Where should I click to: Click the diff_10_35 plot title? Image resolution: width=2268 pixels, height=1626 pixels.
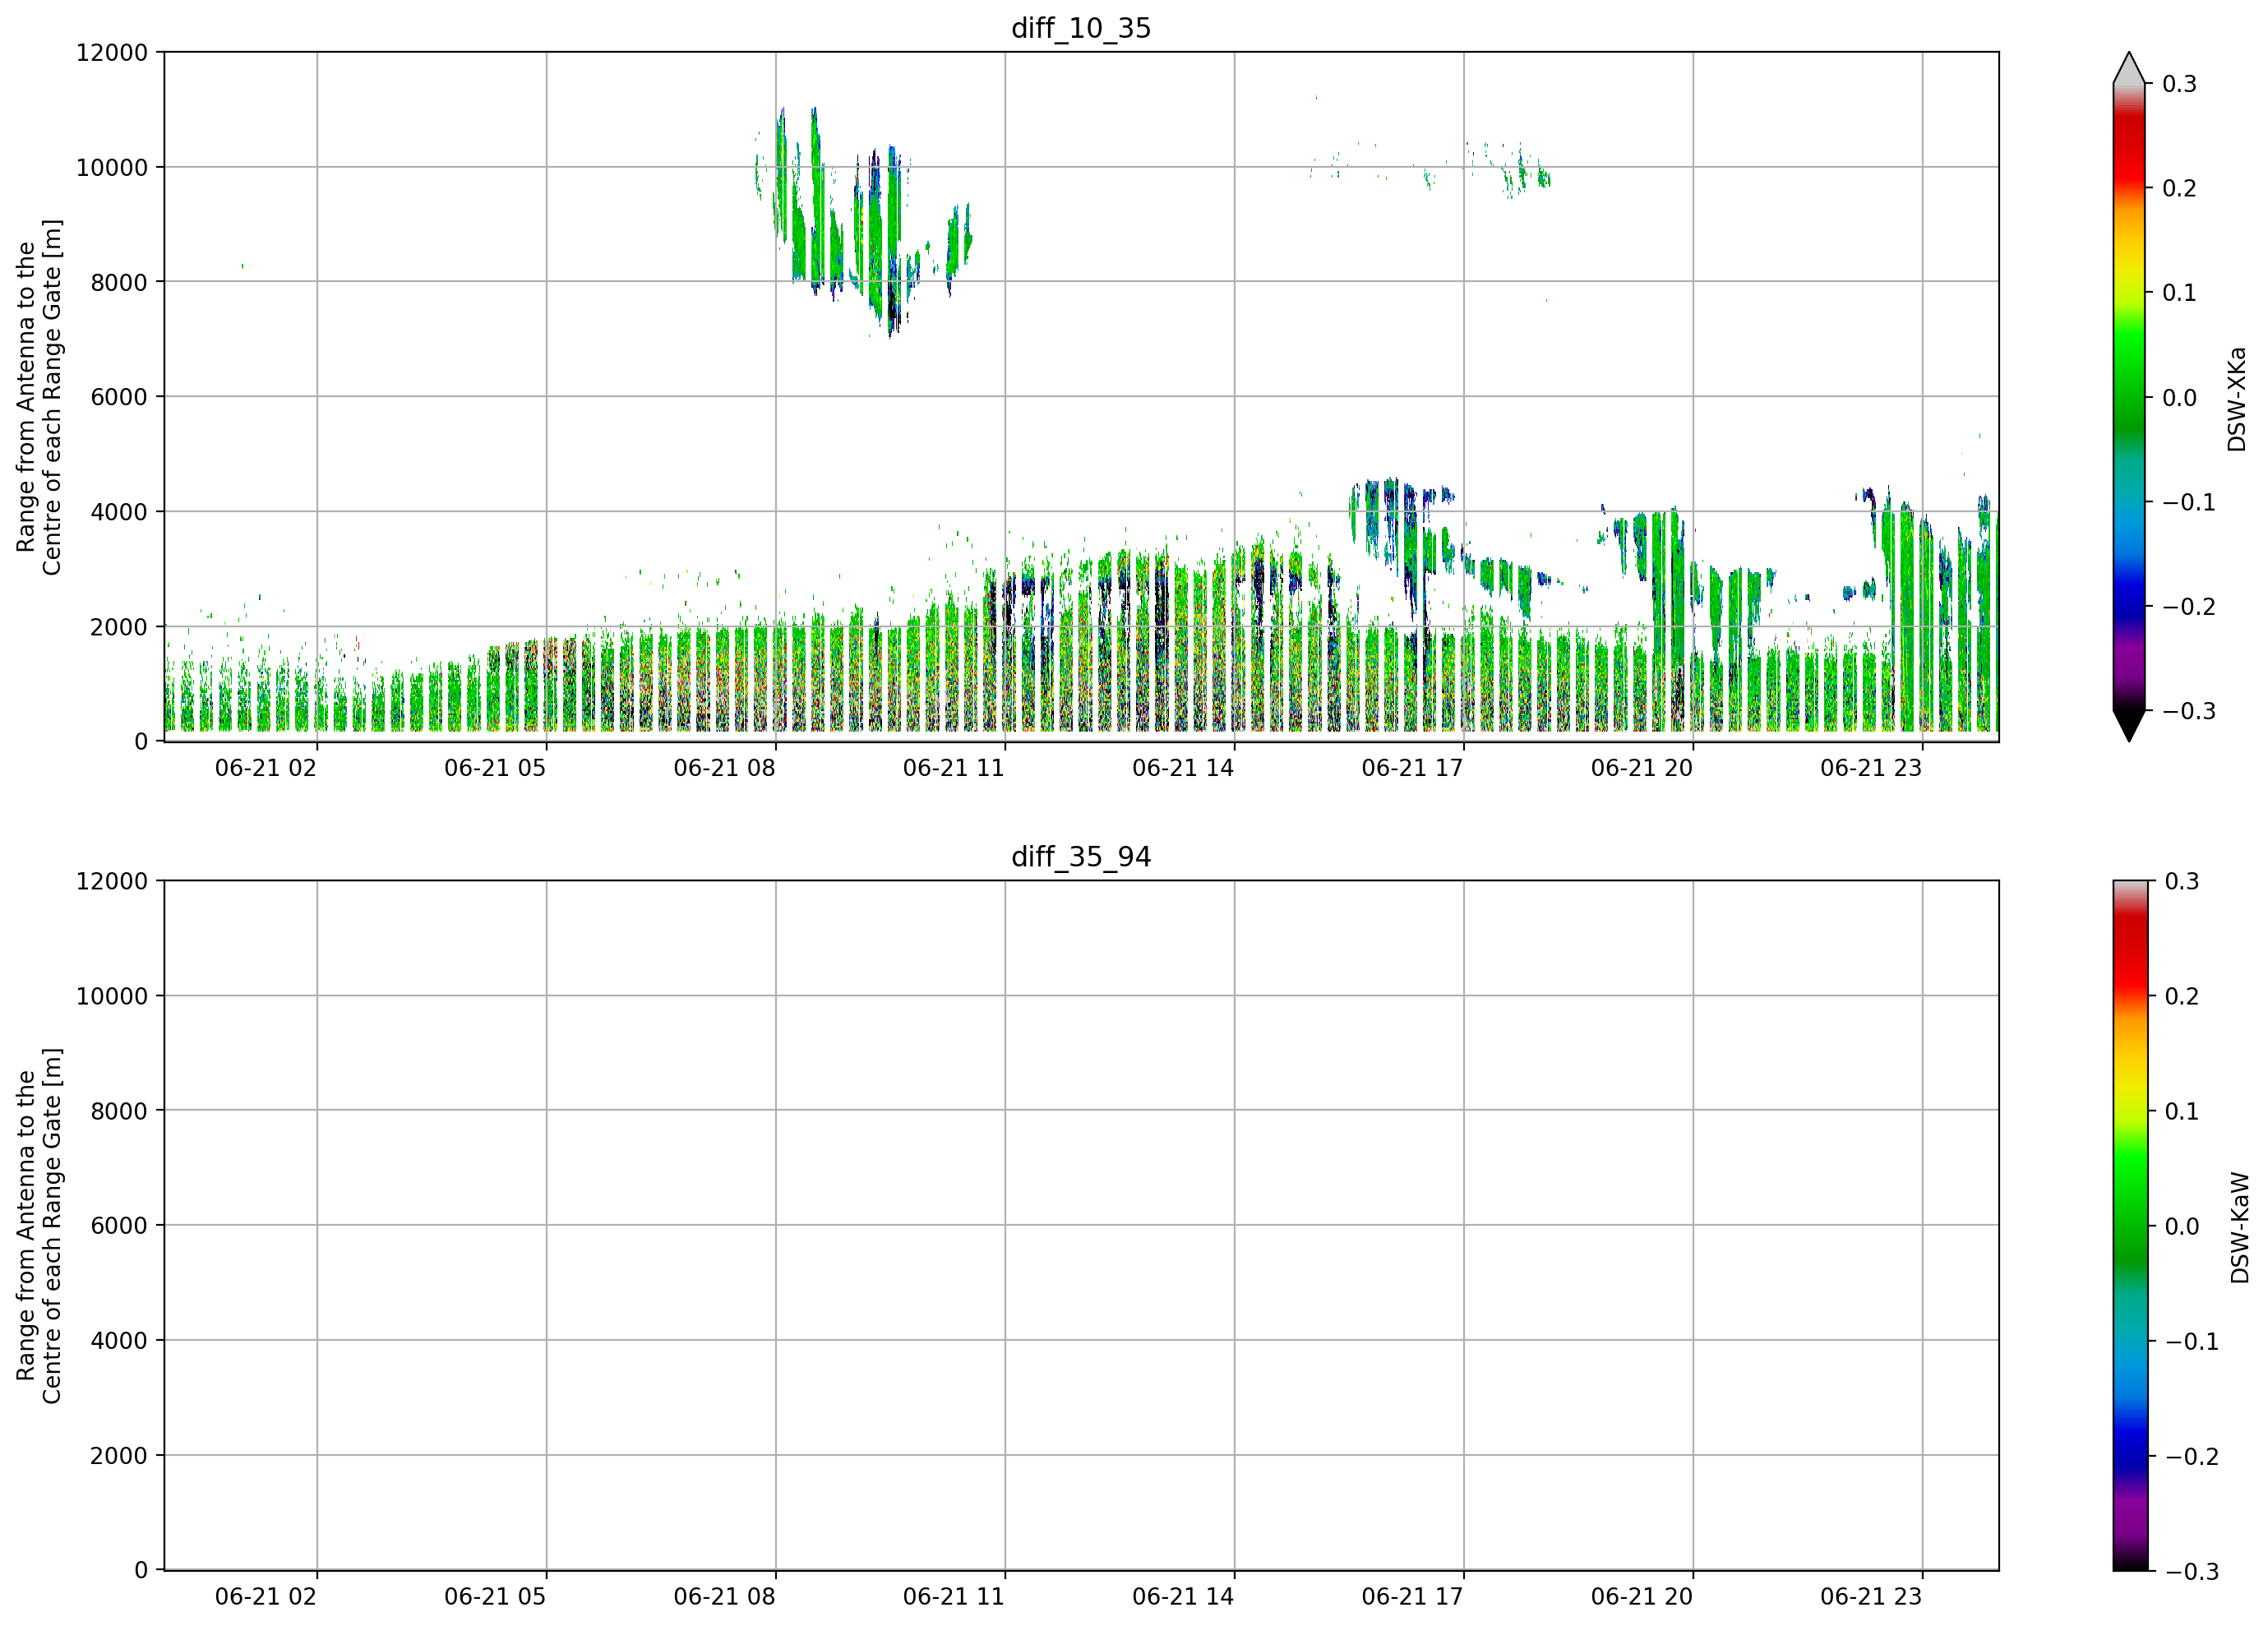click(1081, 28)
